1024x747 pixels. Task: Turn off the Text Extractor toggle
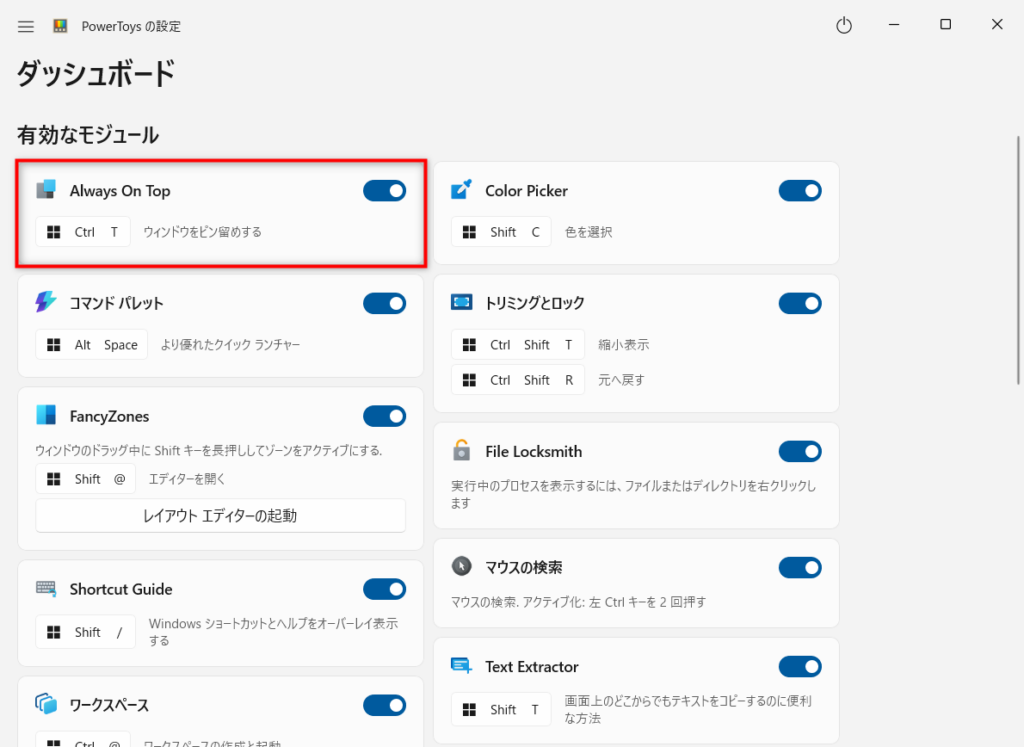[800, 667]
